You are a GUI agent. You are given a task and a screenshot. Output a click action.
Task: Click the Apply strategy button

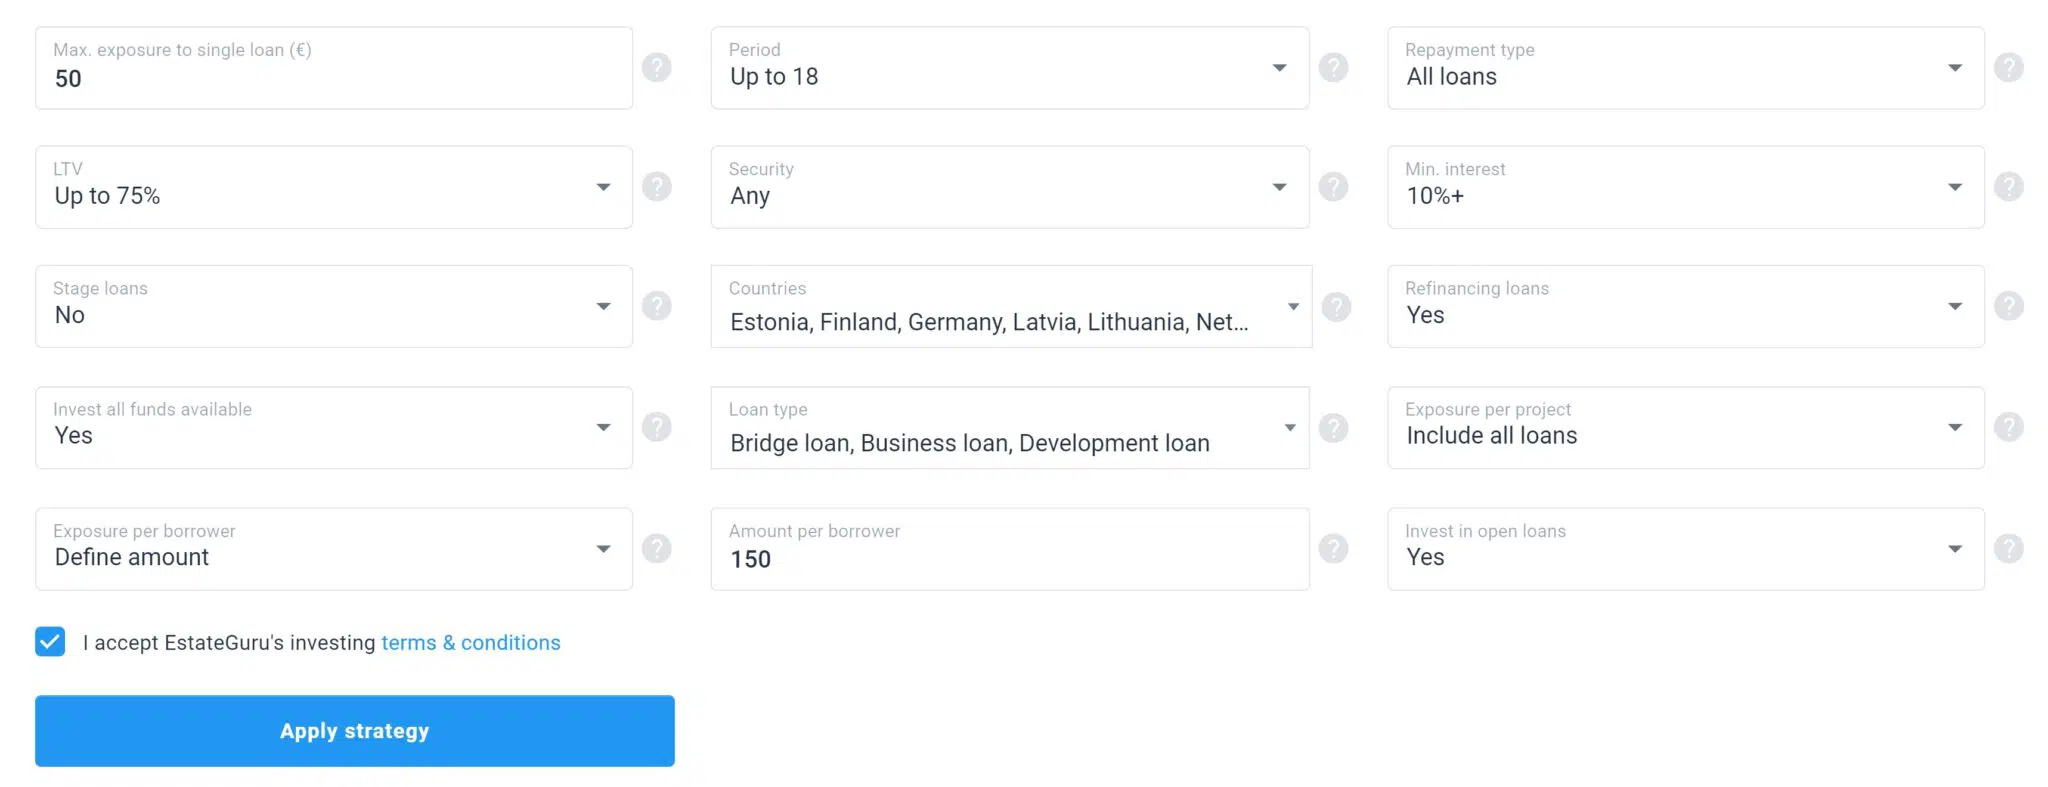354,731
